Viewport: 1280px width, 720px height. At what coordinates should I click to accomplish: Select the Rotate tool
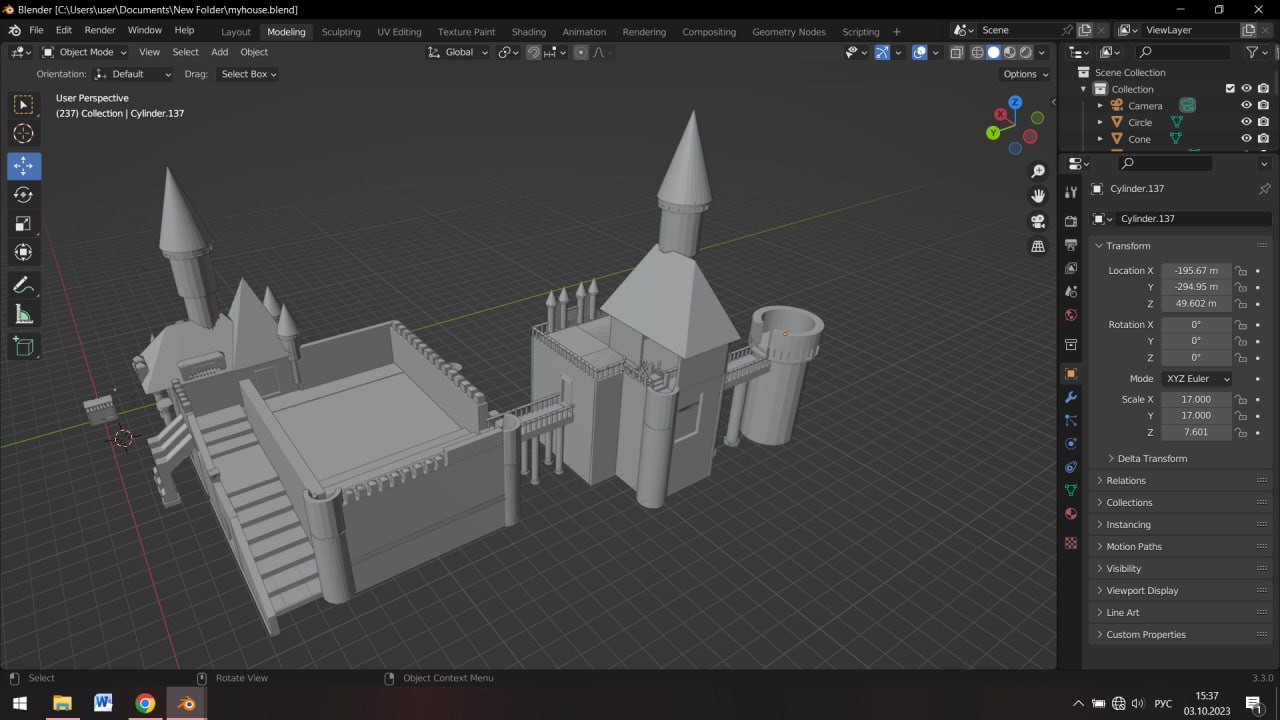coord(24,194)
